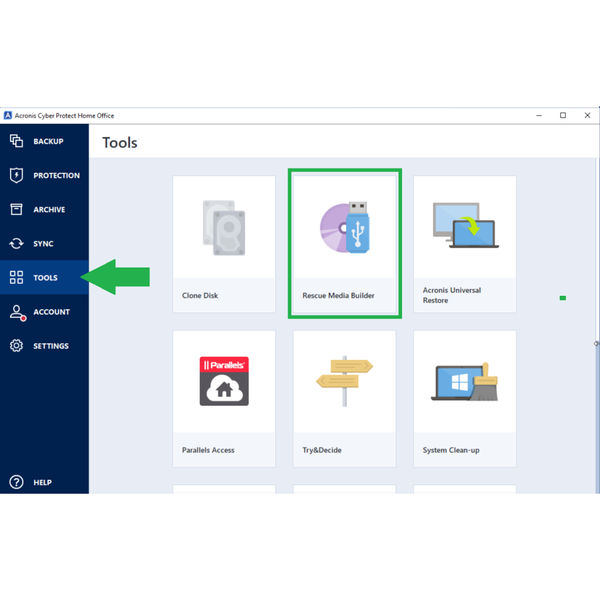The width and height of the screenshot is (600, 600).
Task: Select BACKUP label in sidebar
Action: 48,141
